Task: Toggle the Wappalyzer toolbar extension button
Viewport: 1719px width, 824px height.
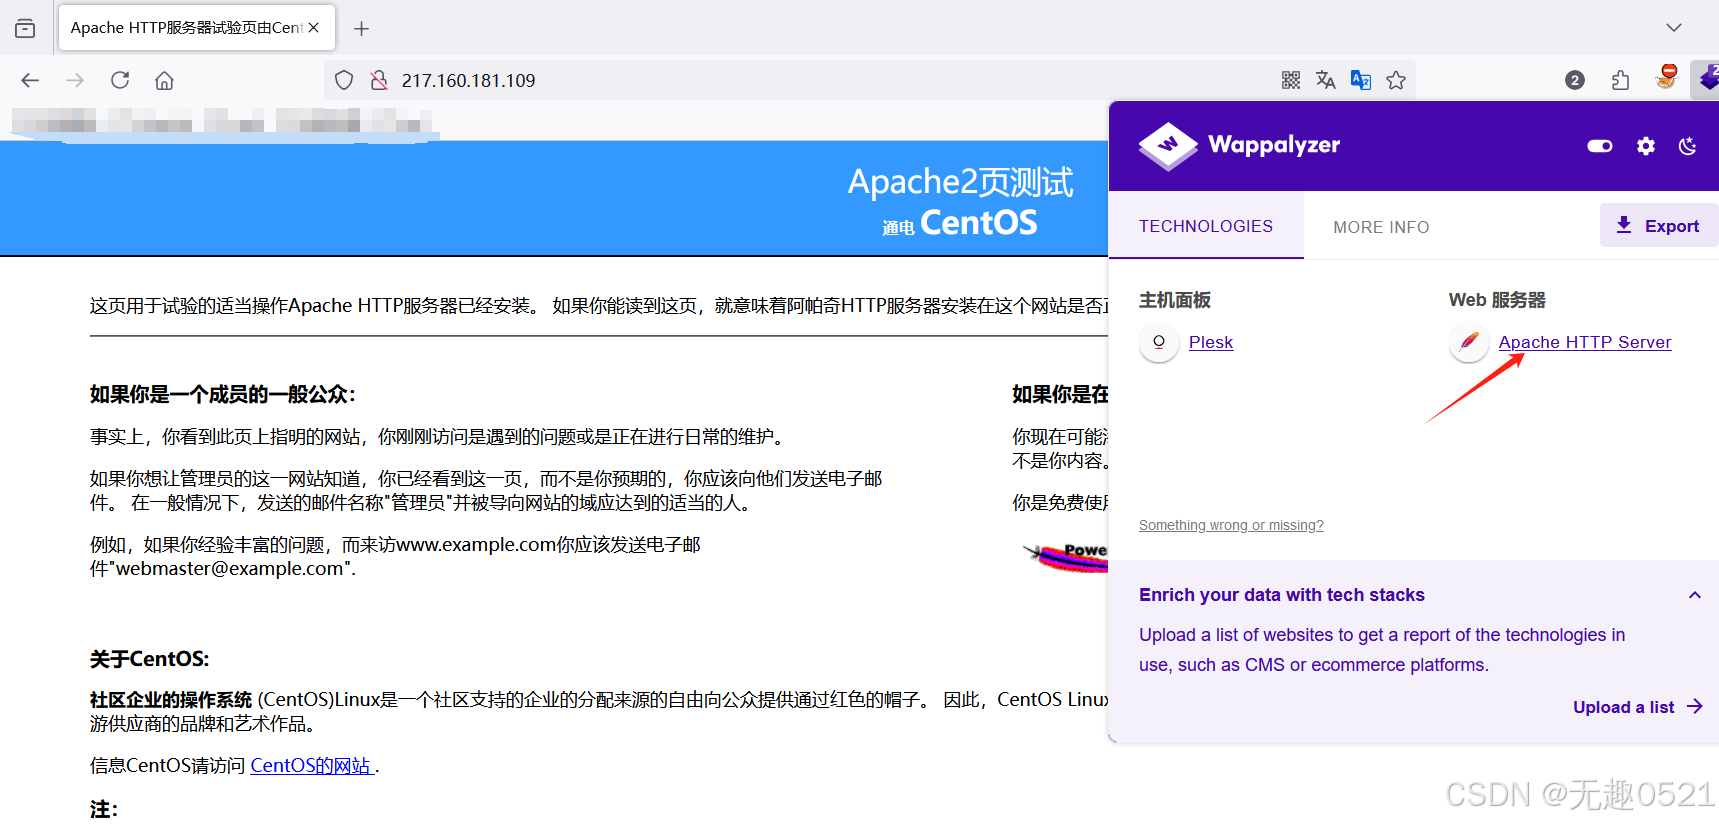Action: (x=1707, y=79)
